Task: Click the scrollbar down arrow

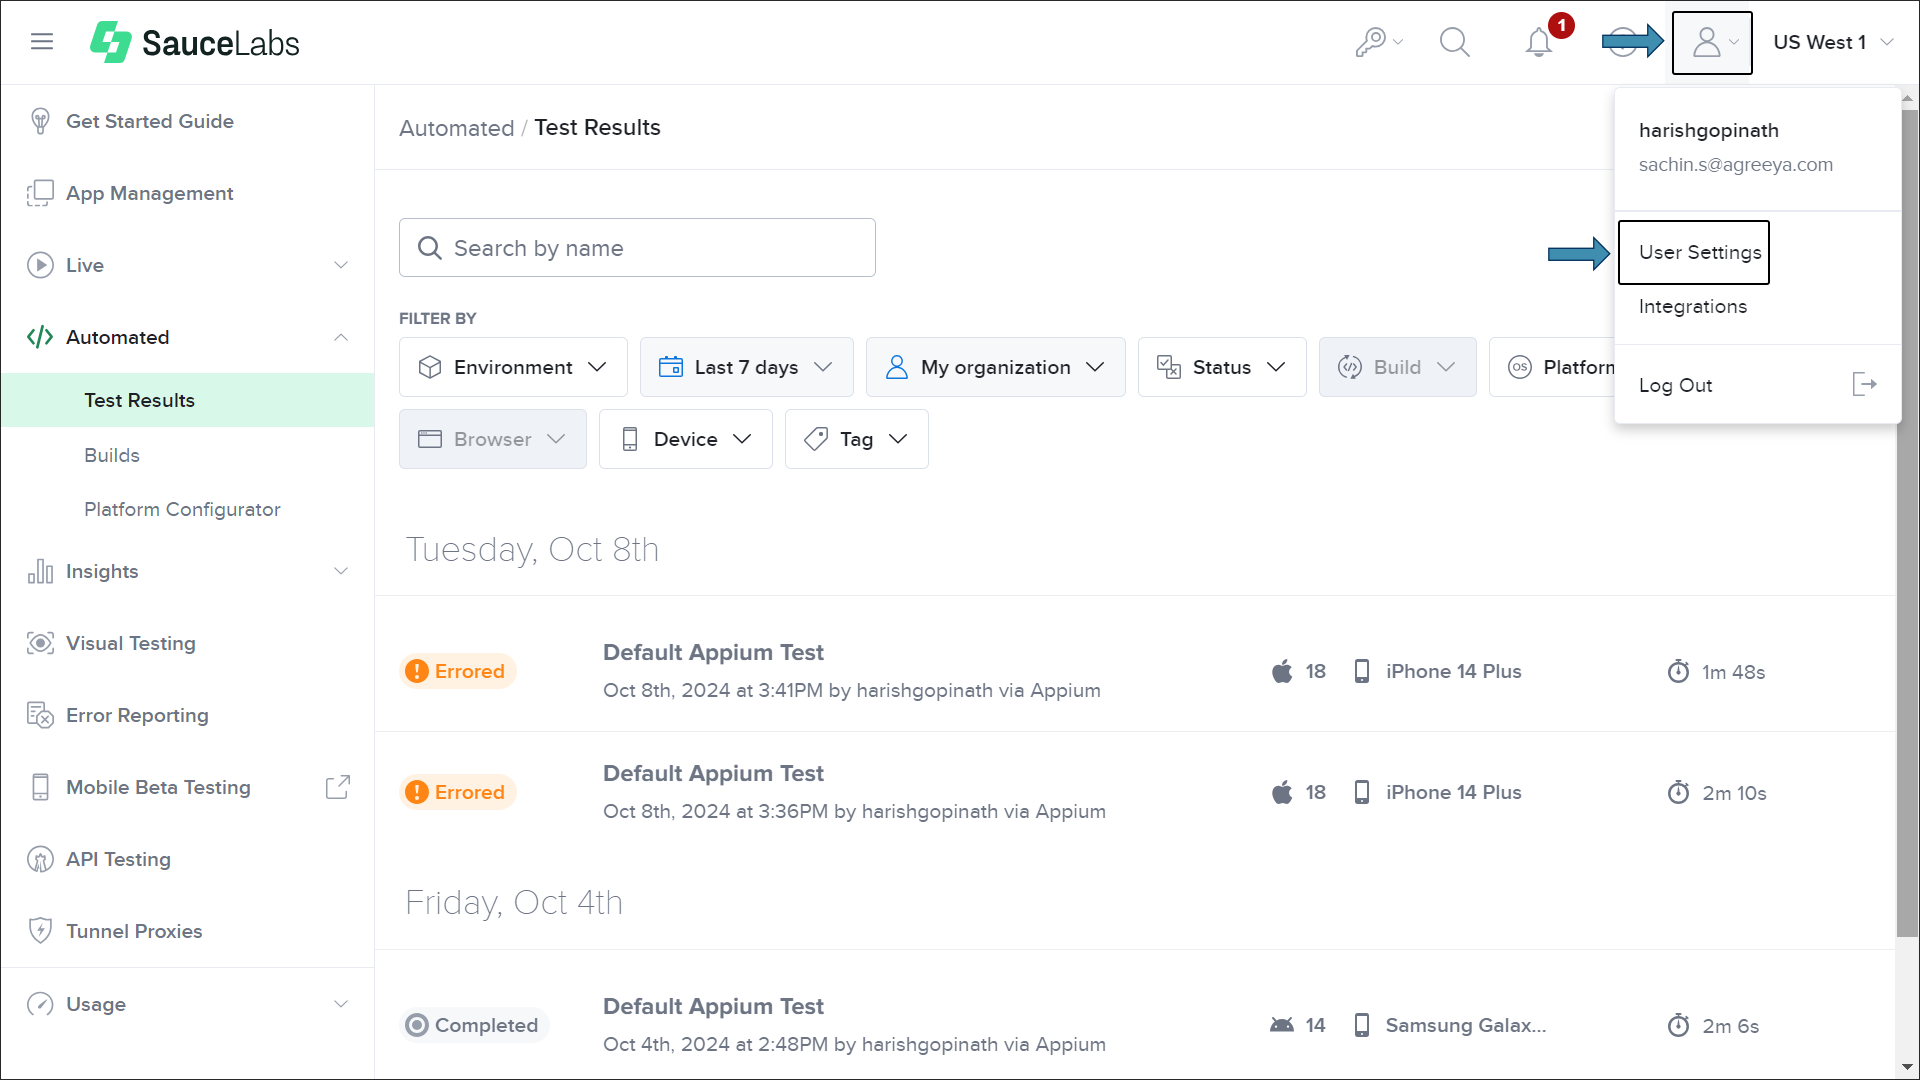Action: tap(1907, 1067)
